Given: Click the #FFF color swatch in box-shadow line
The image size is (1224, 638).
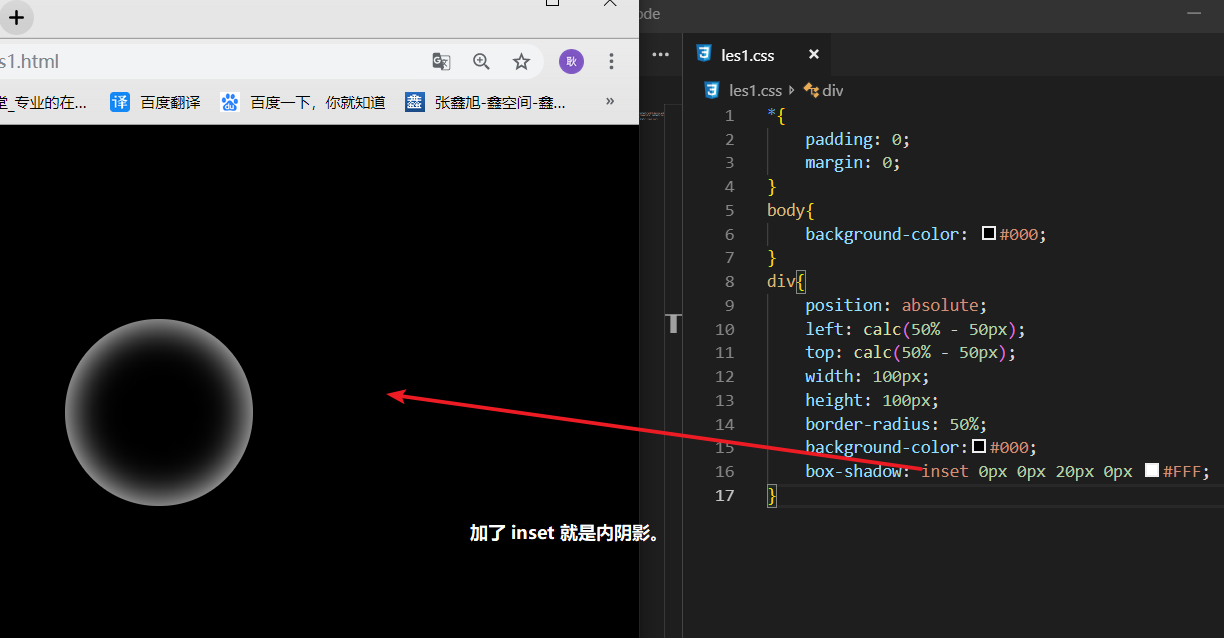Looking at the screenshot, I should click(1152, 470).
